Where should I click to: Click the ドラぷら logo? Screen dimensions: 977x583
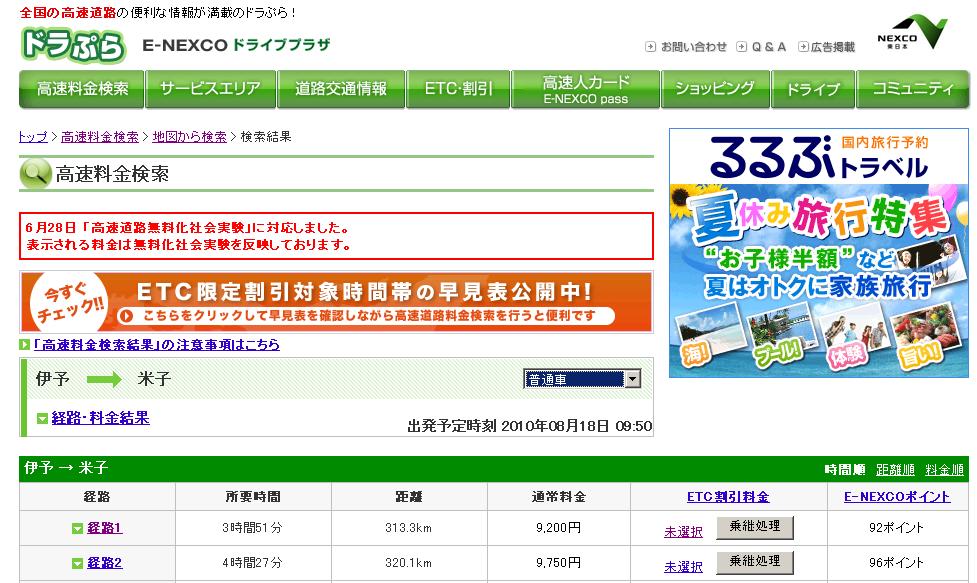[x=73, y=45]
